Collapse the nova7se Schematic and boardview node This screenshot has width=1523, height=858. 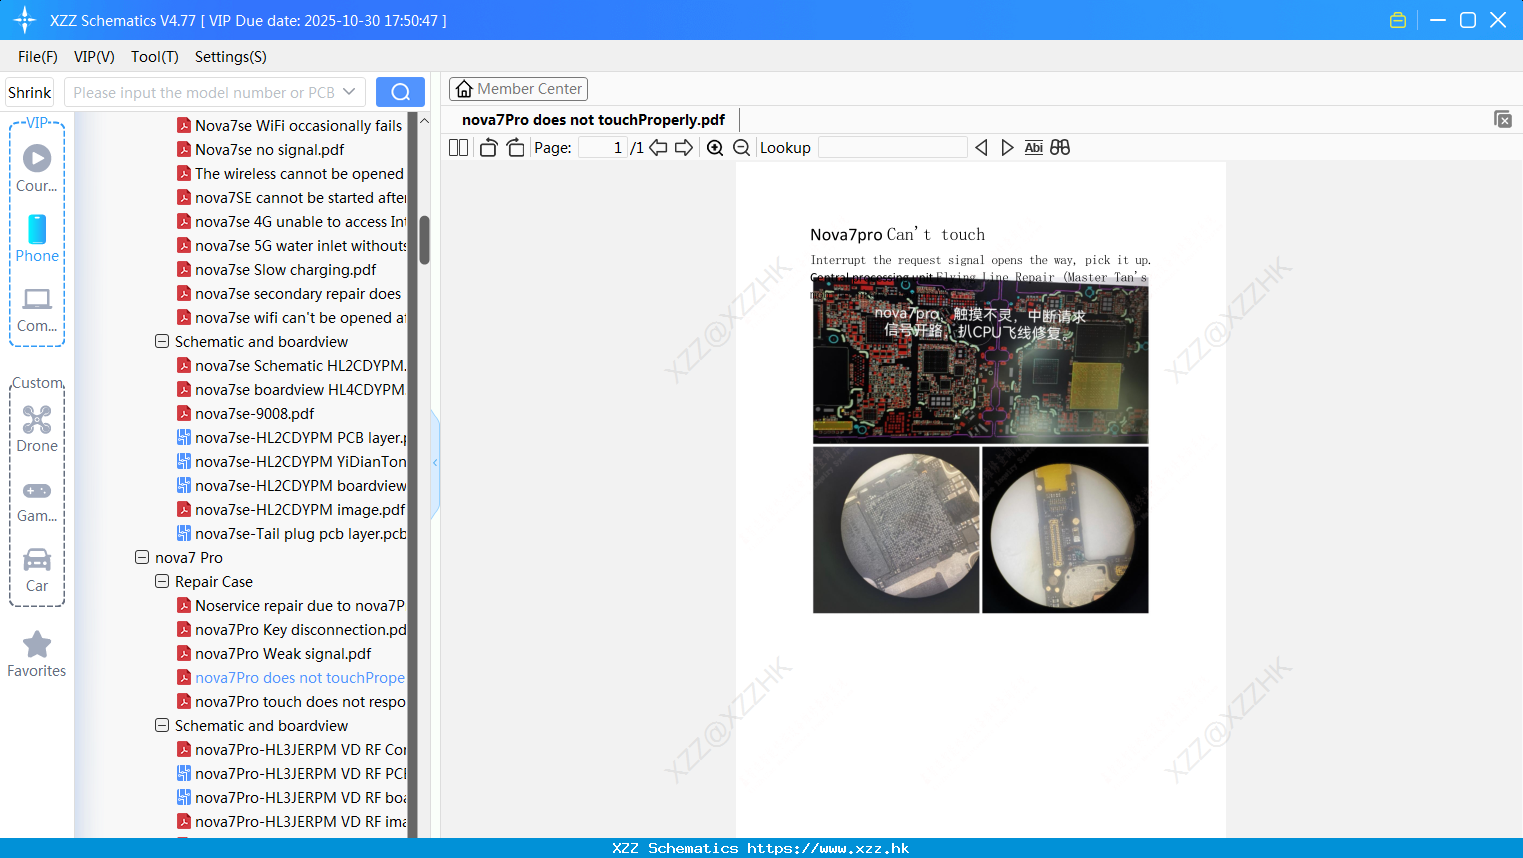point(162,341)
